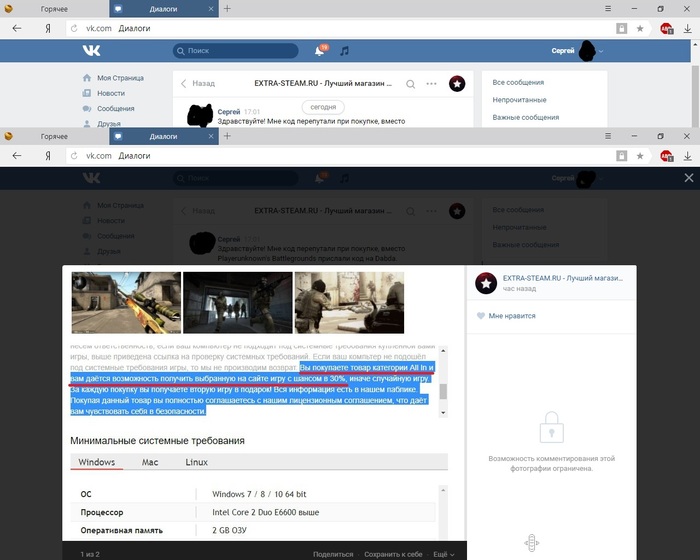Click 'Поделиться' below the photo

point(333,553)
